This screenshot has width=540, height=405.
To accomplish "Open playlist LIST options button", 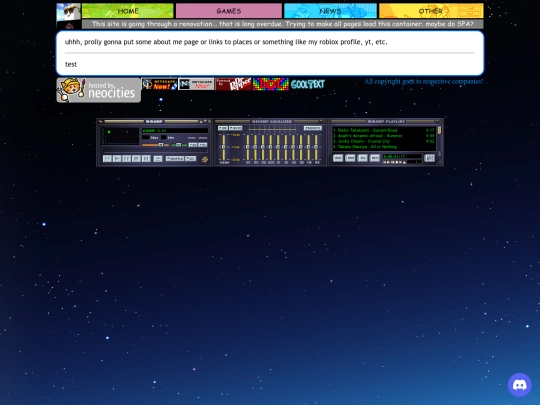I will [429, 158].
